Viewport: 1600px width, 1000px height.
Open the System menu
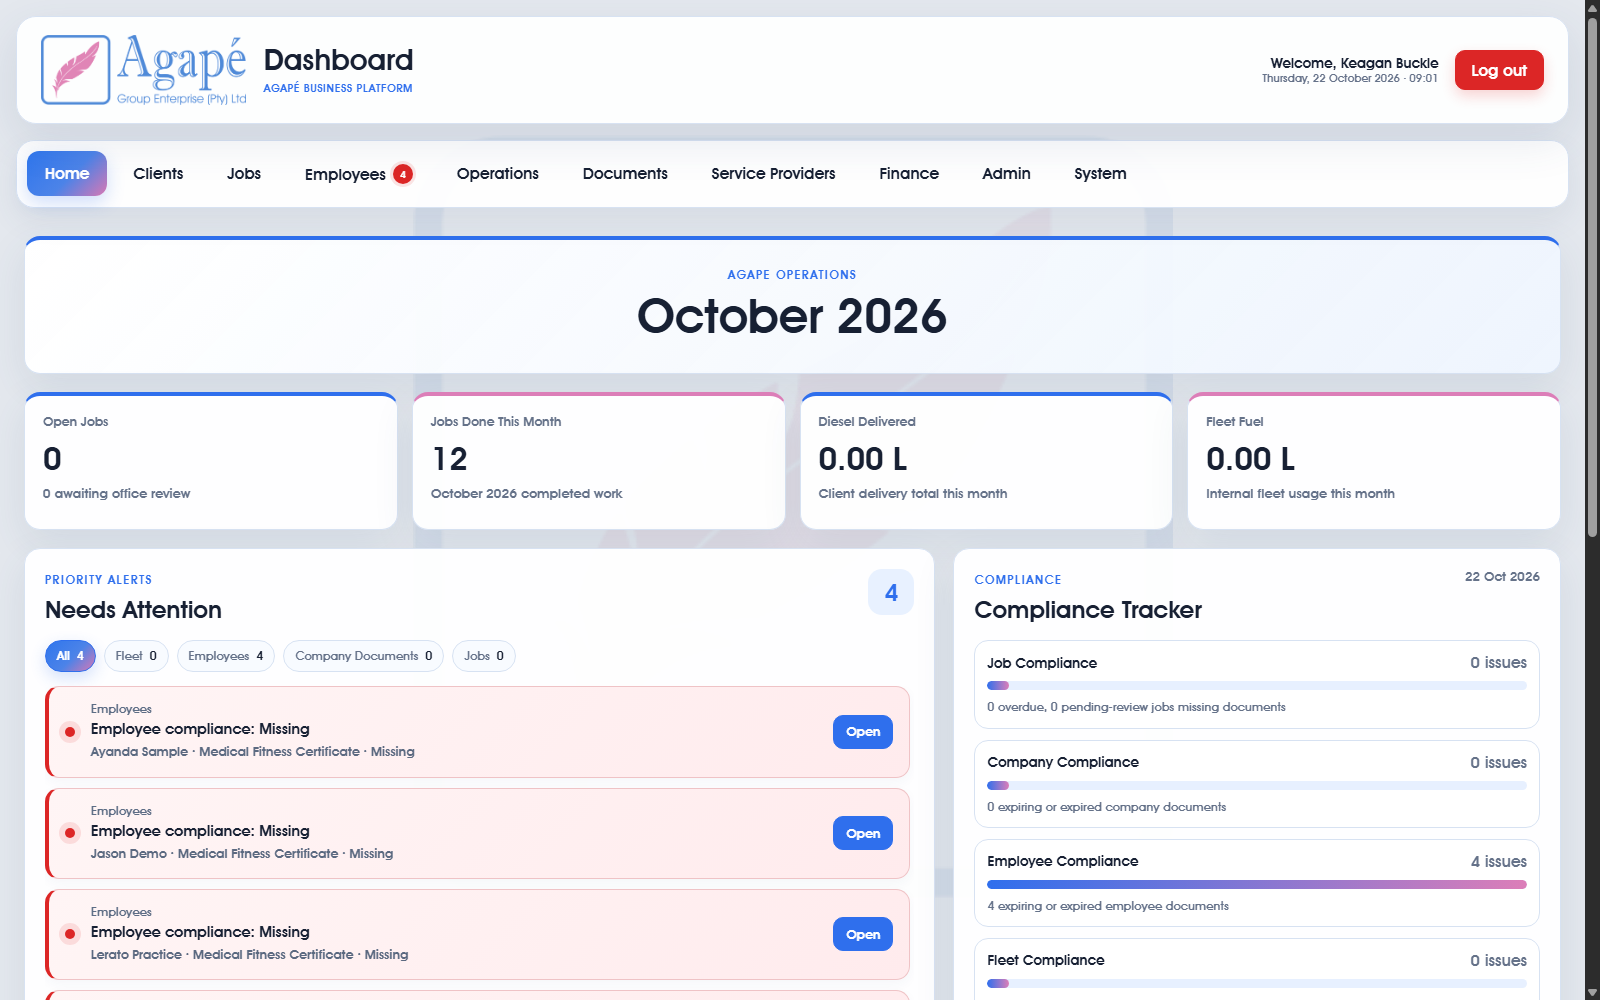tap(1100, 174)
